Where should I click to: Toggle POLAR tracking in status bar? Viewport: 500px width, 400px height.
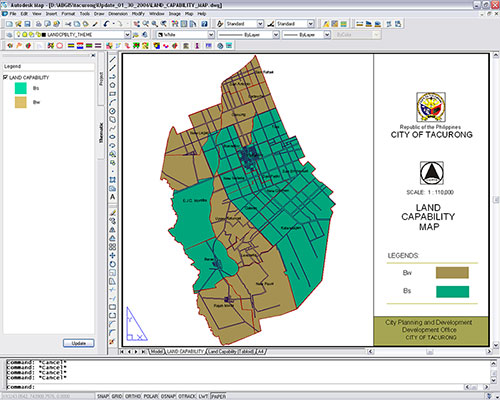click(x=151, y=396)
